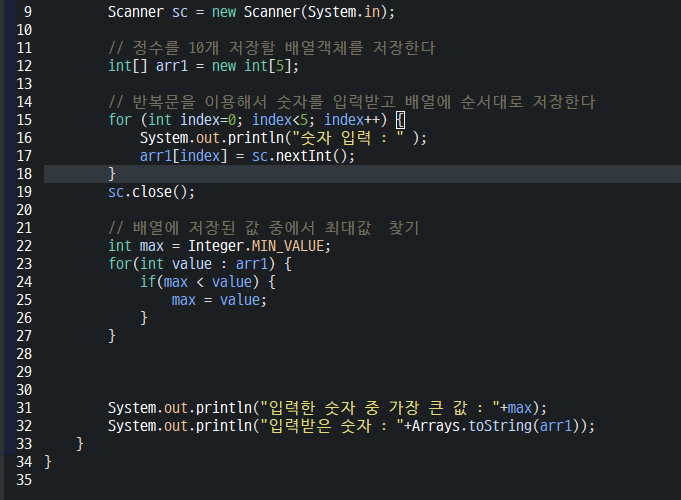Click 'sc.nextInt()' call on line 17

coord(299,156)
